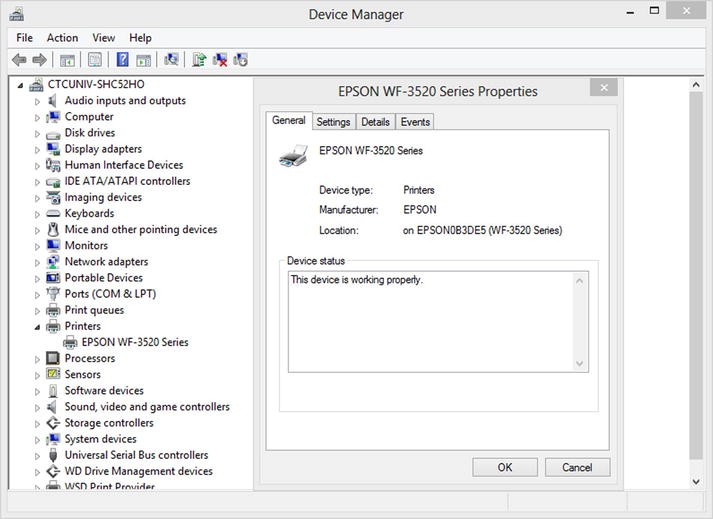Collapse the Printers category arrow

(x=37, y=327)
